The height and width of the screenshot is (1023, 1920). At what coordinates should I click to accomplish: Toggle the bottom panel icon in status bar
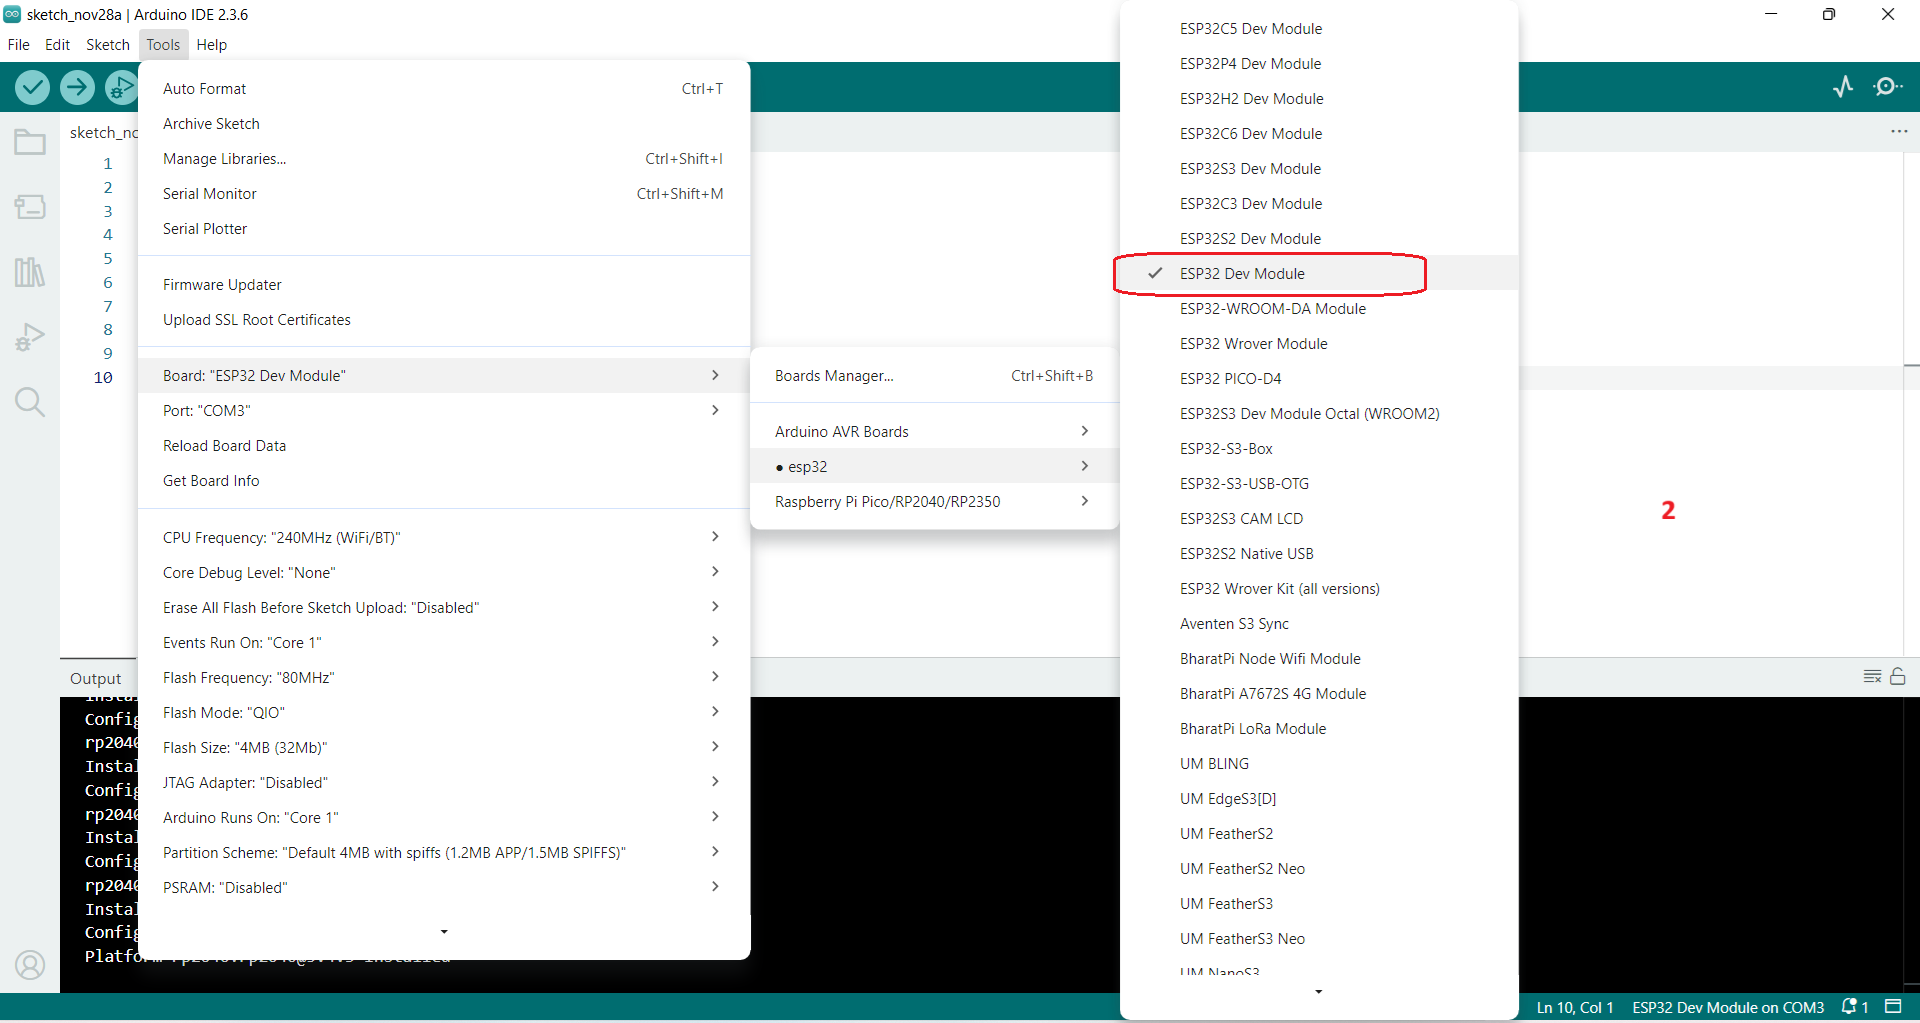click(x=1893, y=1006)
